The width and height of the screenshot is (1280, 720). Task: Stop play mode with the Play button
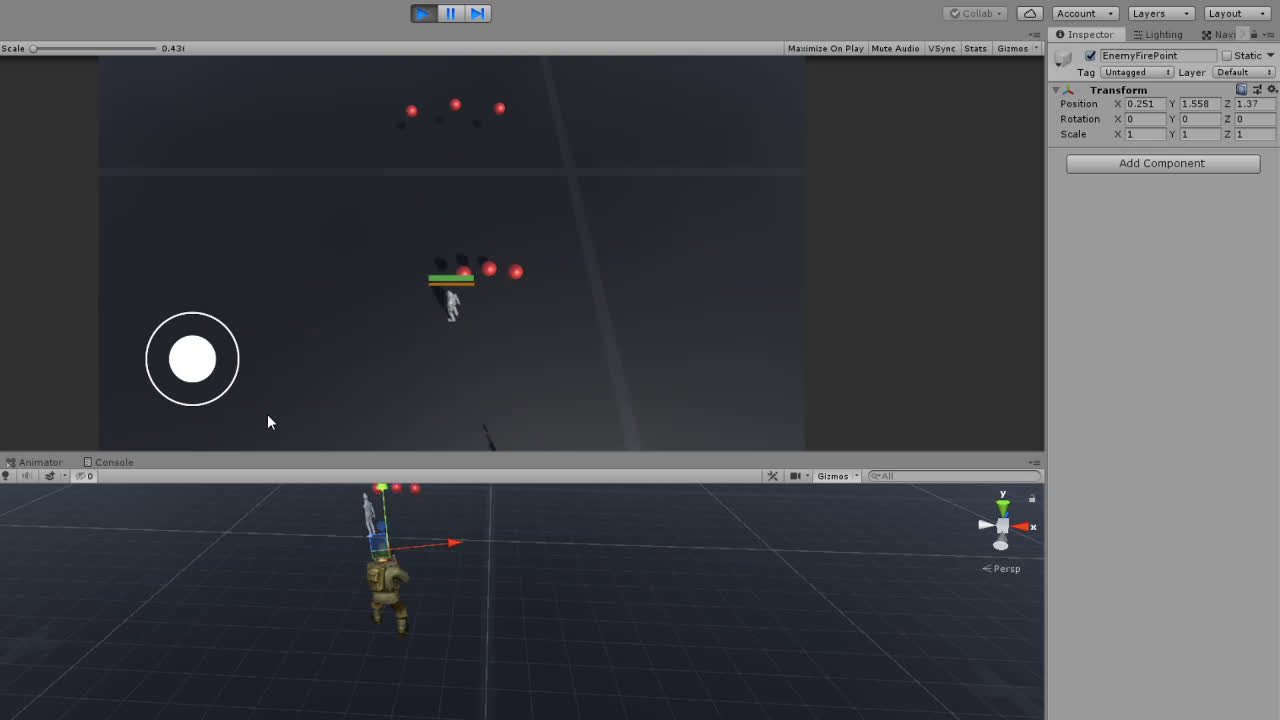(x=423, y=13)
